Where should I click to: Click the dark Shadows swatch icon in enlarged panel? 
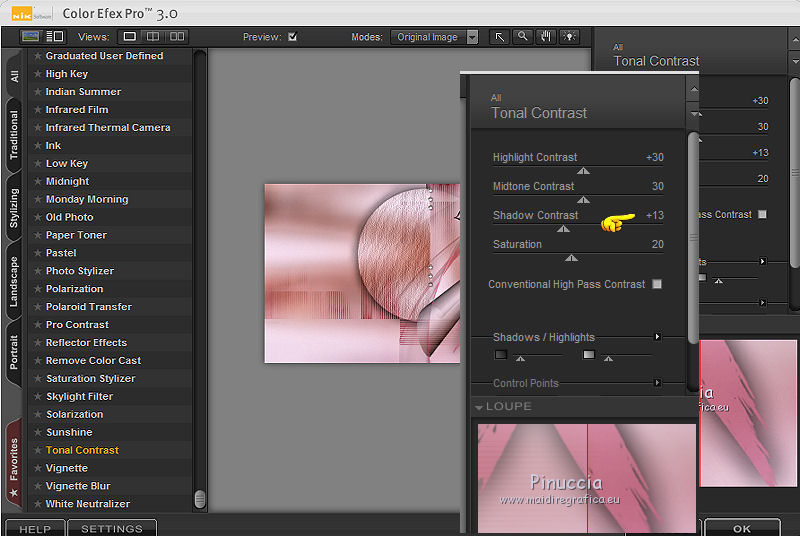(x=501, y=354)
